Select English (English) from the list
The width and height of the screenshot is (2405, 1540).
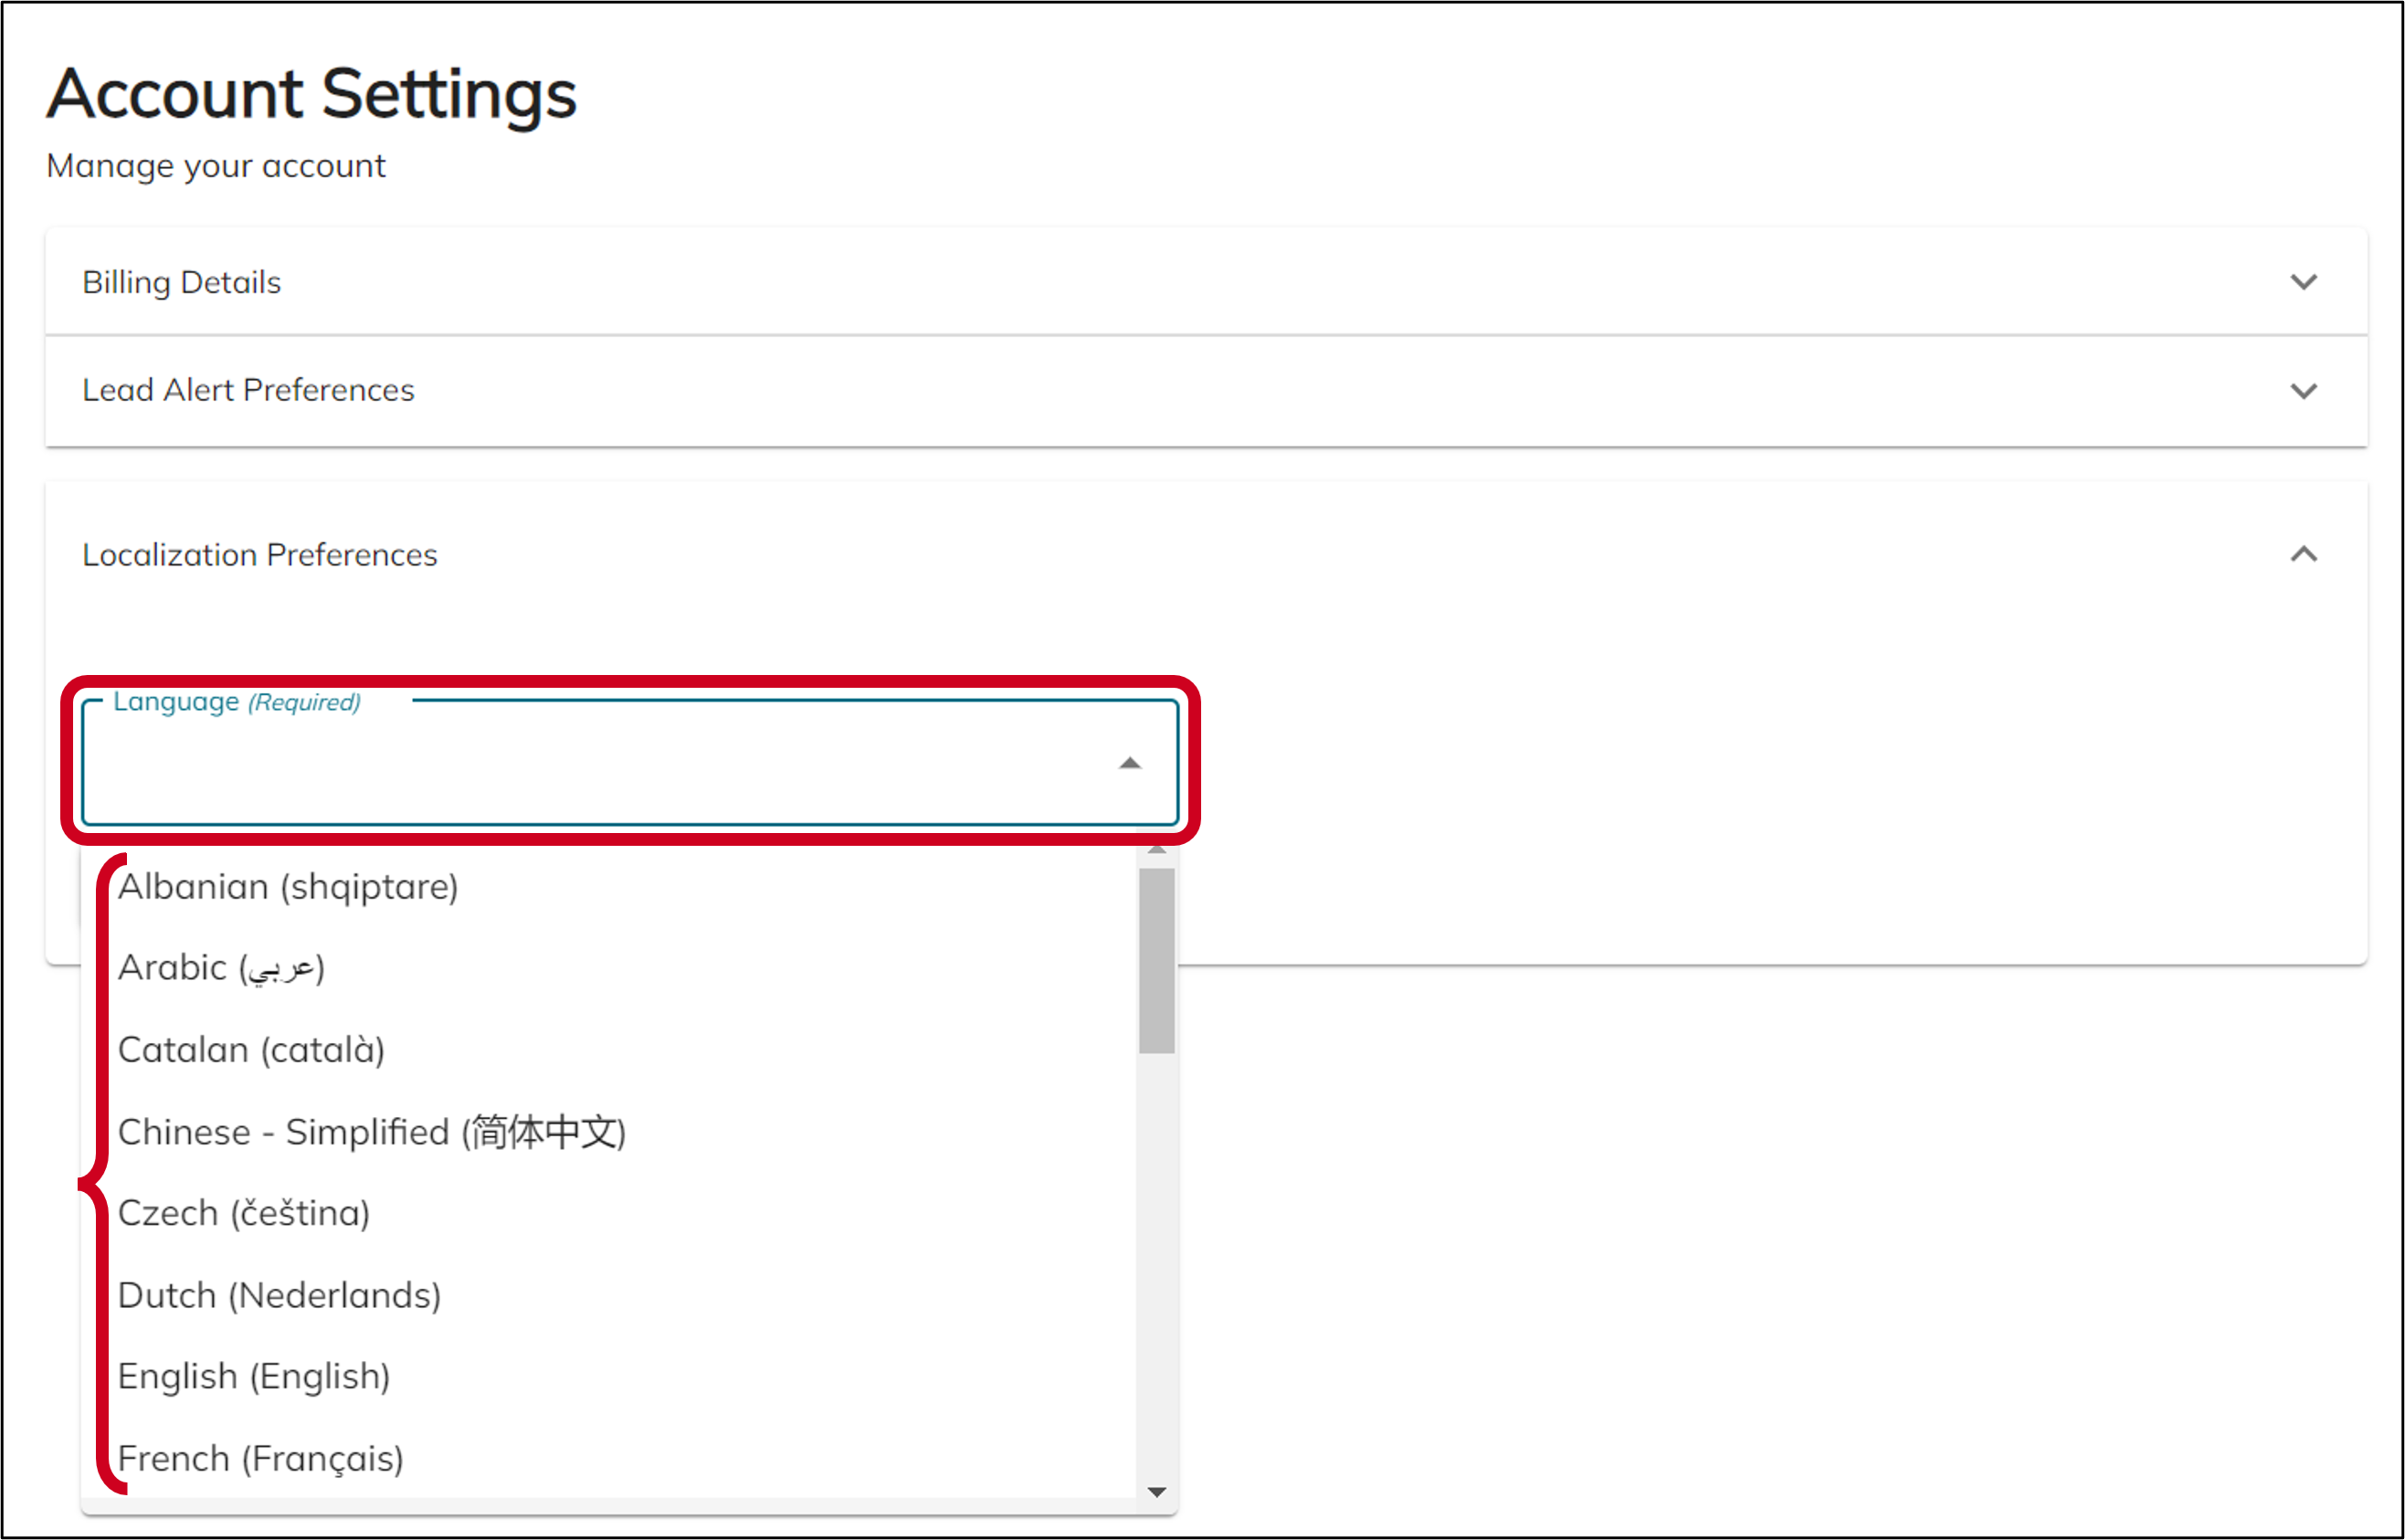click(254, 1377)
